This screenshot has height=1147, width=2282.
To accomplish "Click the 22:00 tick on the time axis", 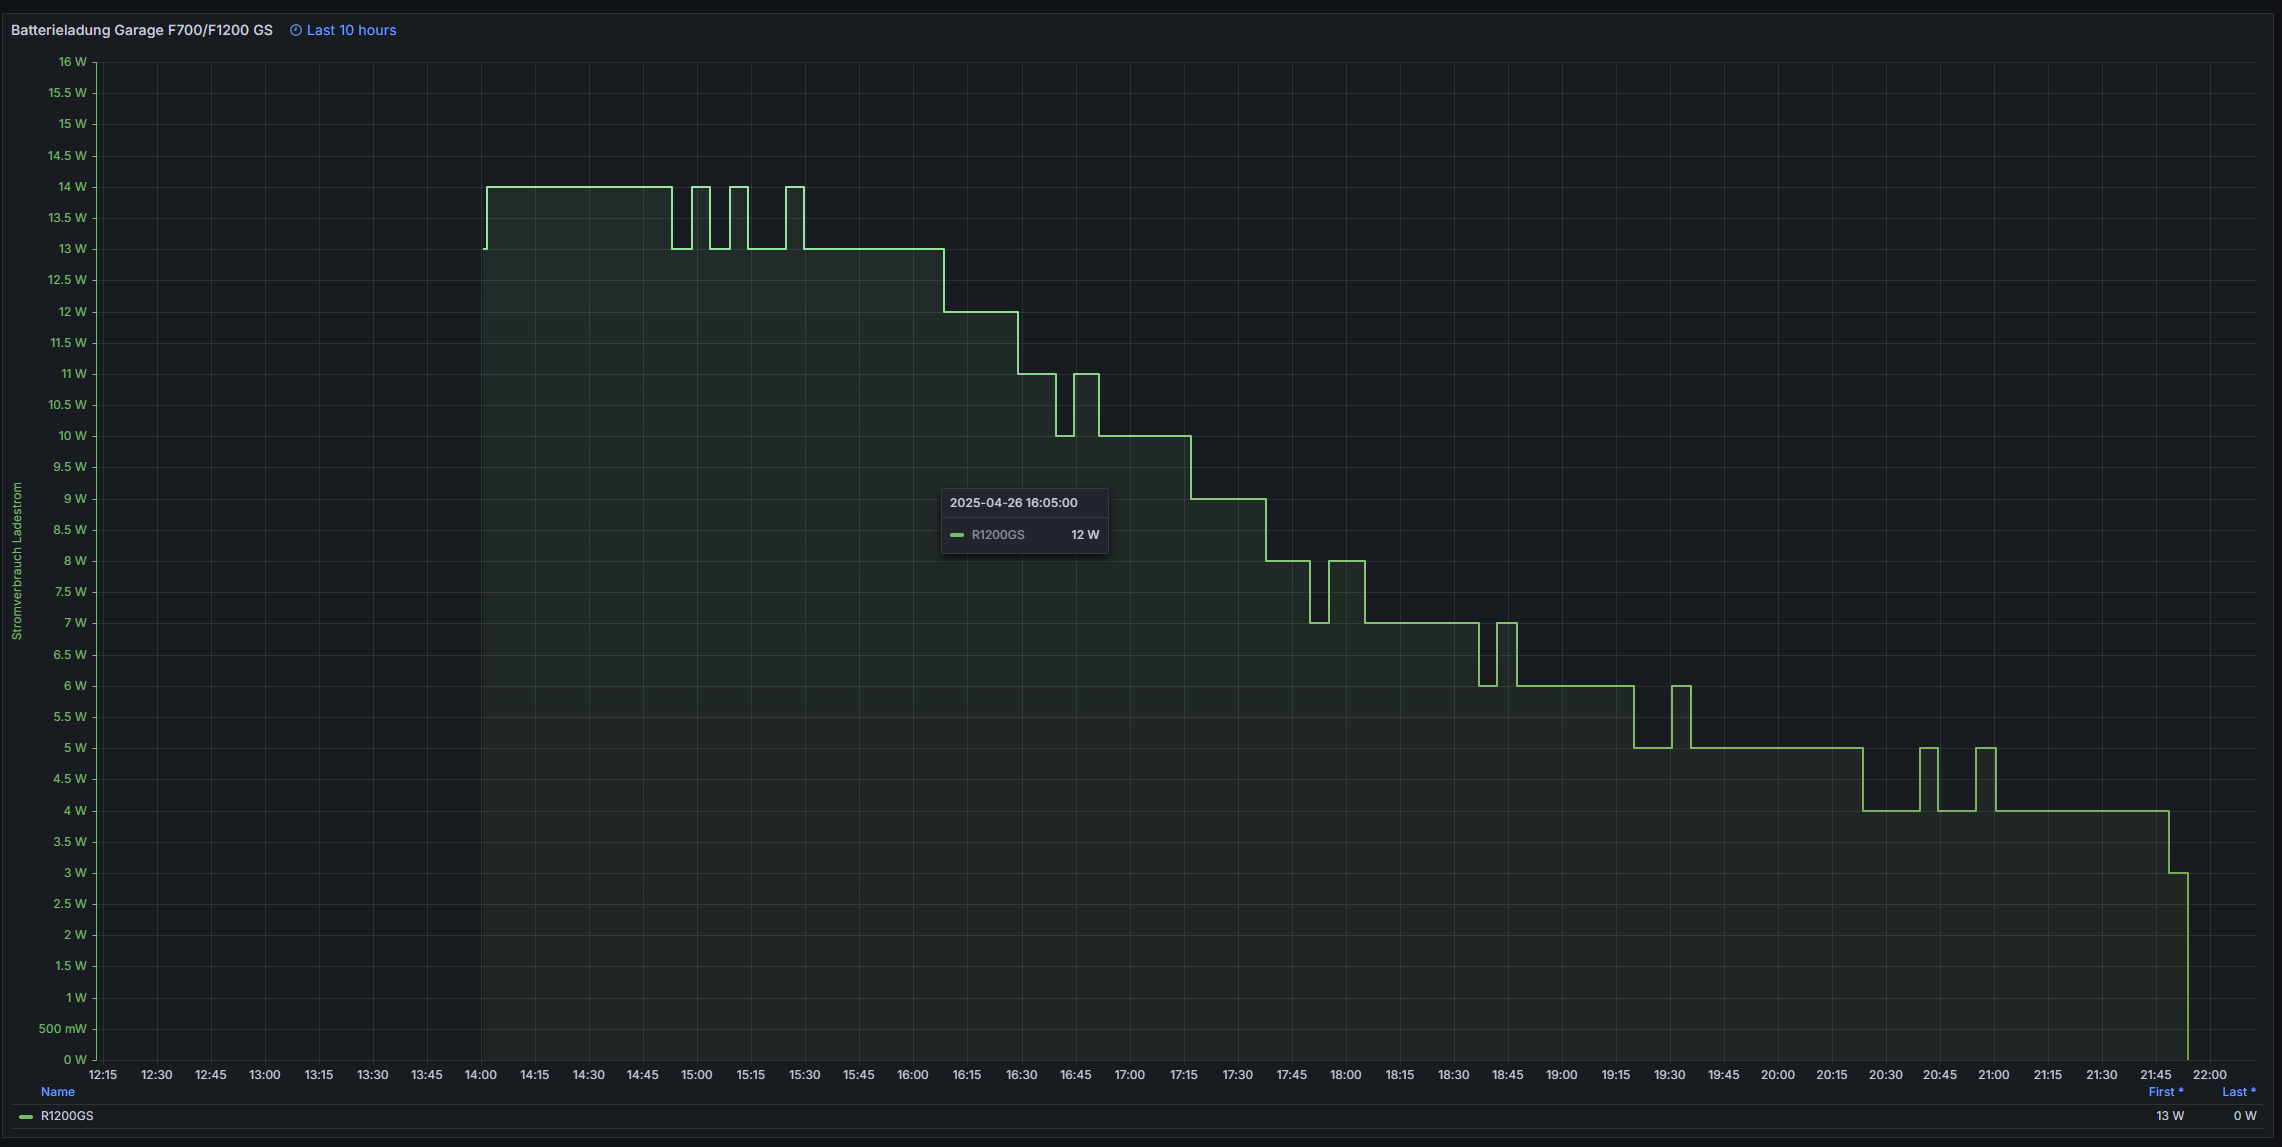I will coord(2209,1075).
